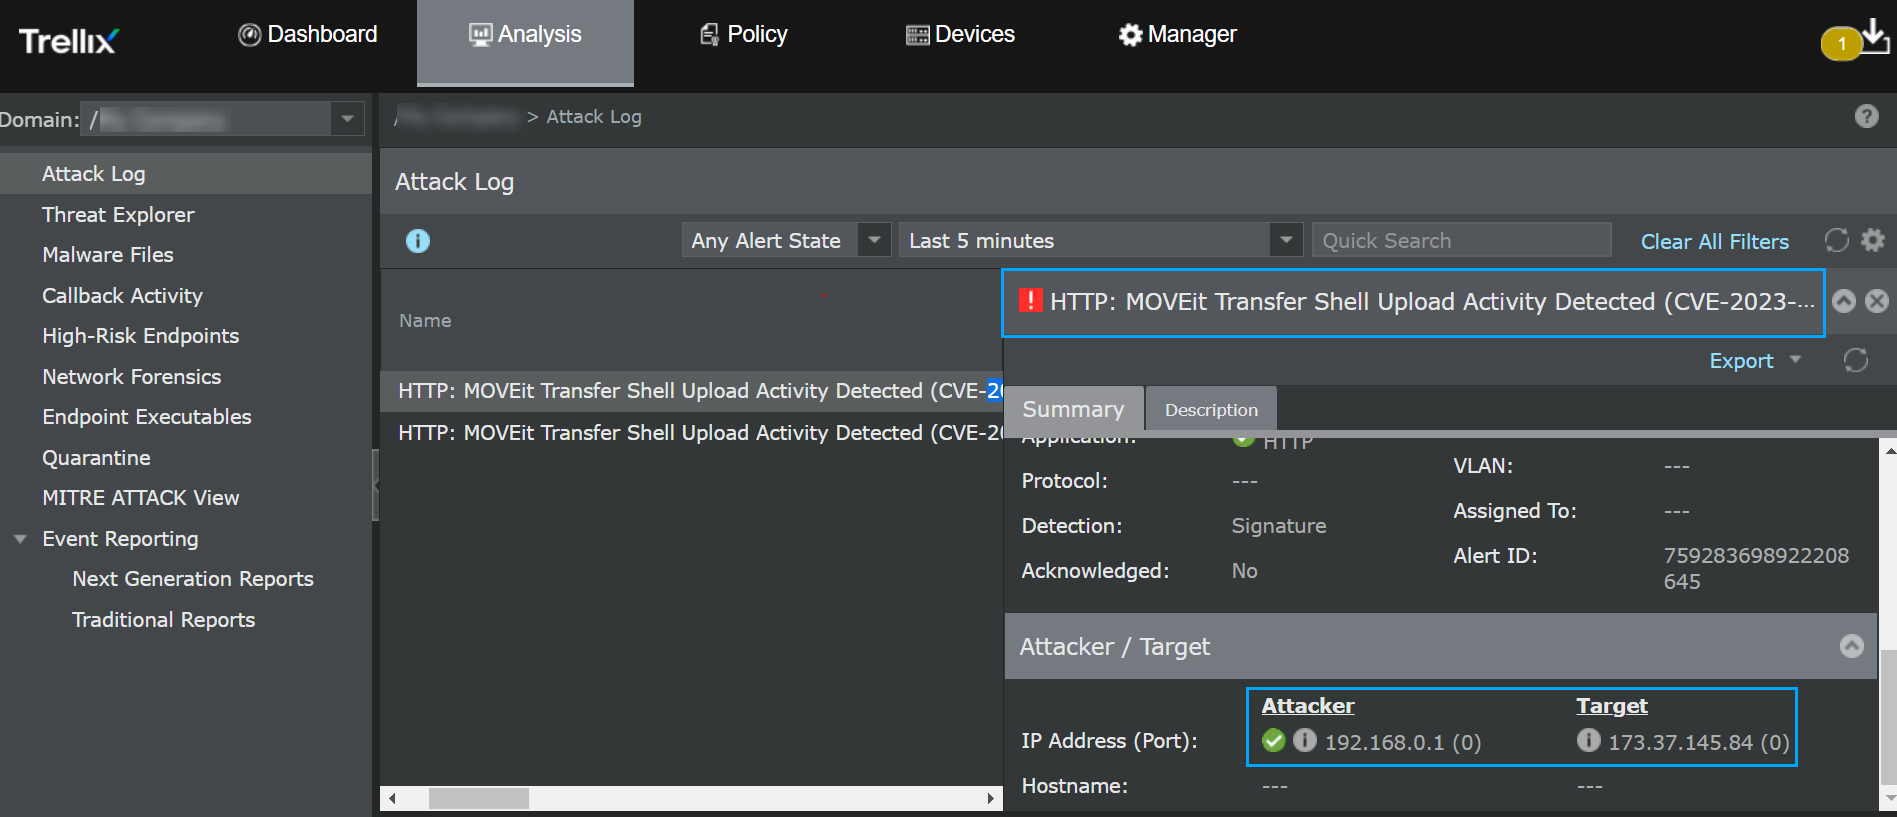The image size is (1897, 817).
Task: Select Malware Files in sidebar
Action: [108, 255]
